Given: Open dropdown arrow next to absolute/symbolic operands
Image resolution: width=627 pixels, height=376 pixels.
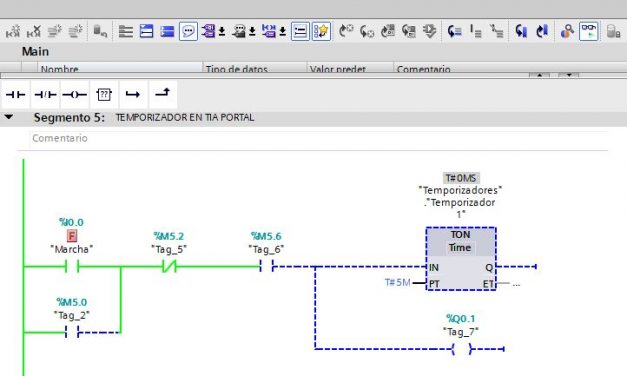Looking at the screenshot, I should point(222,31).
